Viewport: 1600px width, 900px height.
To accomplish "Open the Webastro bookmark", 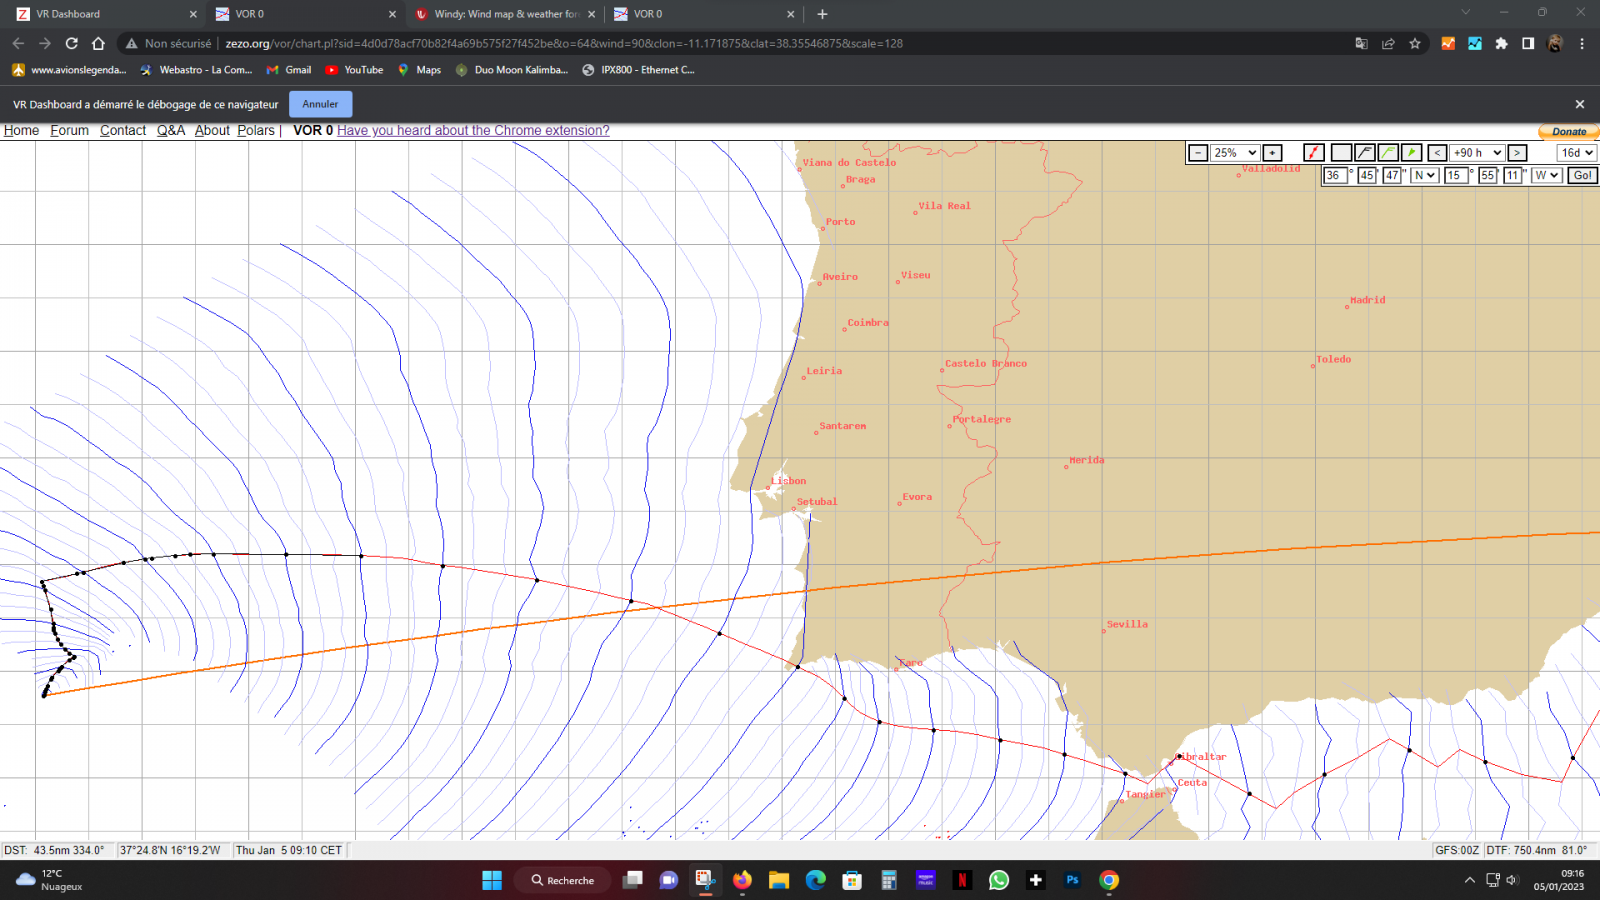I will pos(196,70).
